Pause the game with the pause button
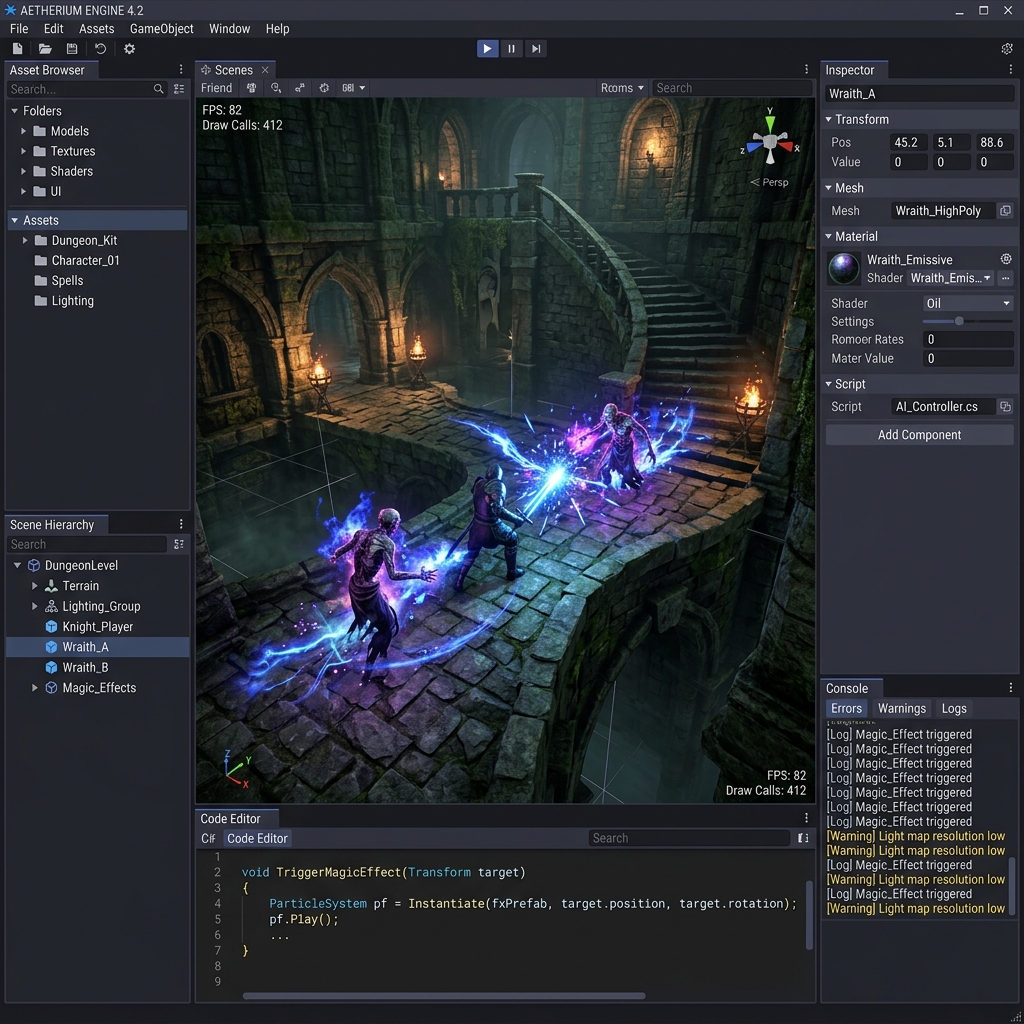Screen dimensions: 1024x1024 pyautogui.click(x=511, y=48)
